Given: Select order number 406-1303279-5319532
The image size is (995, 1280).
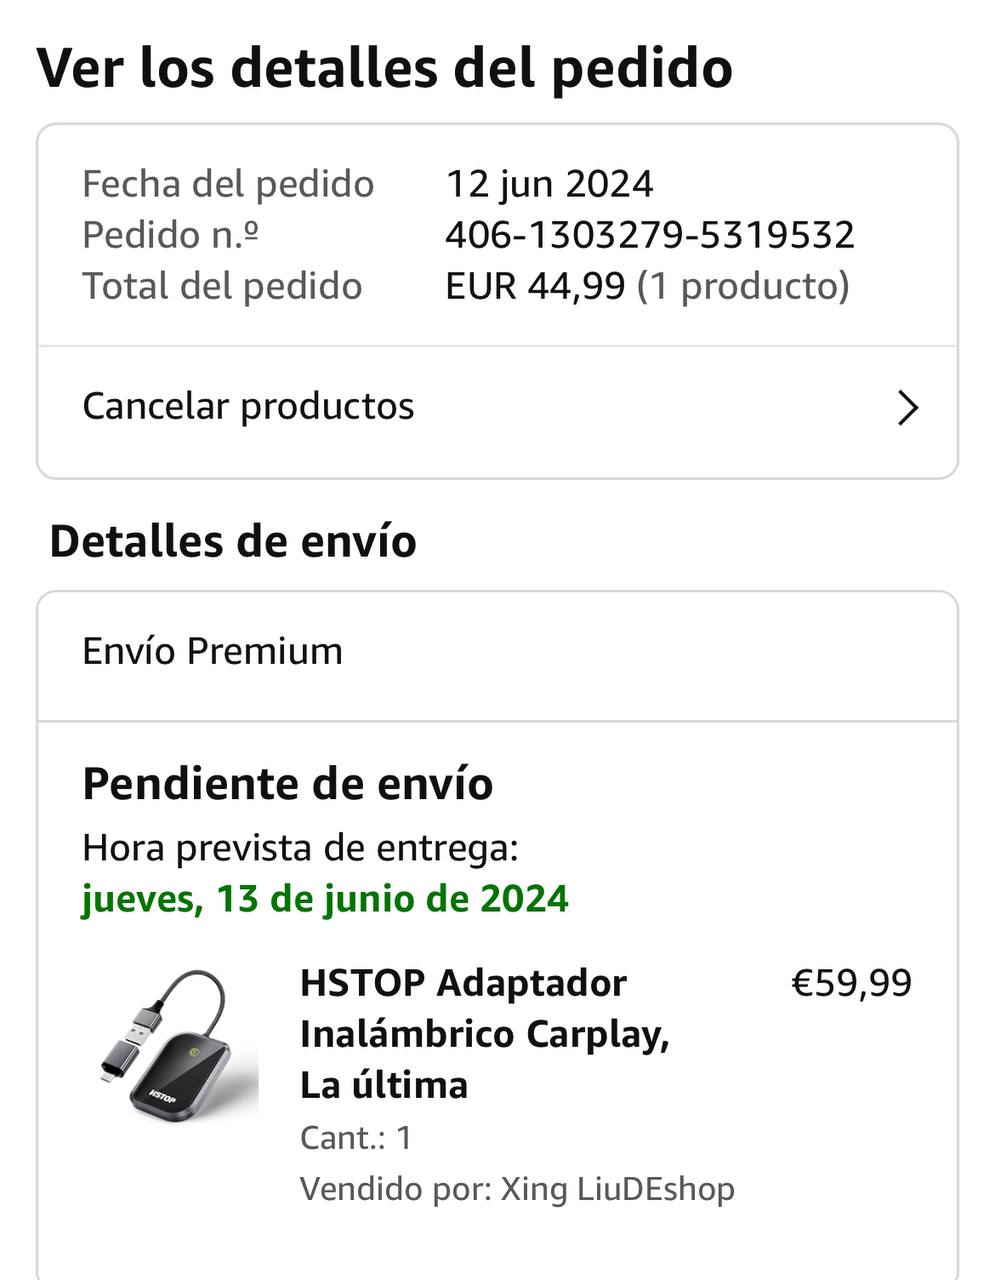Looking at the screenshot, I should coord(649,235).
